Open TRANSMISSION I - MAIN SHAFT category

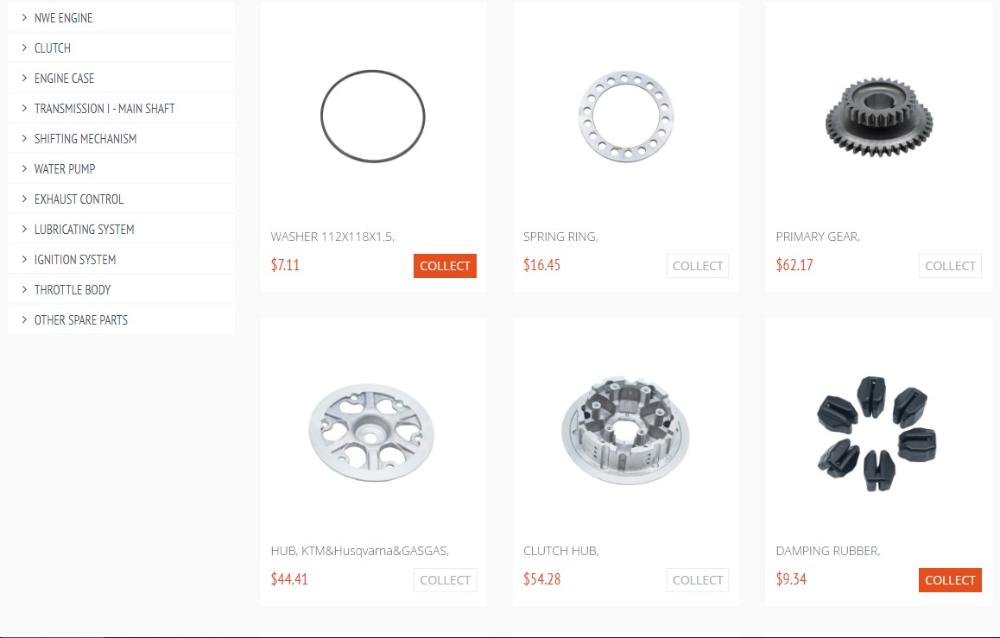[x=105, y=108]
